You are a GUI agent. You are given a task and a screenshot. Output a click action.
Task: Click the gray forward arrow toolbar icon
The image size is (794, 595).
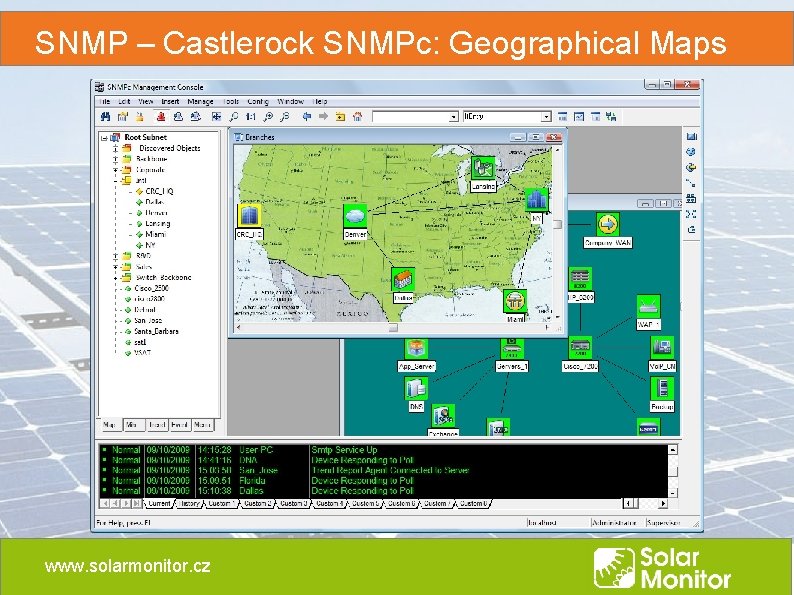(x=323, y=117)
